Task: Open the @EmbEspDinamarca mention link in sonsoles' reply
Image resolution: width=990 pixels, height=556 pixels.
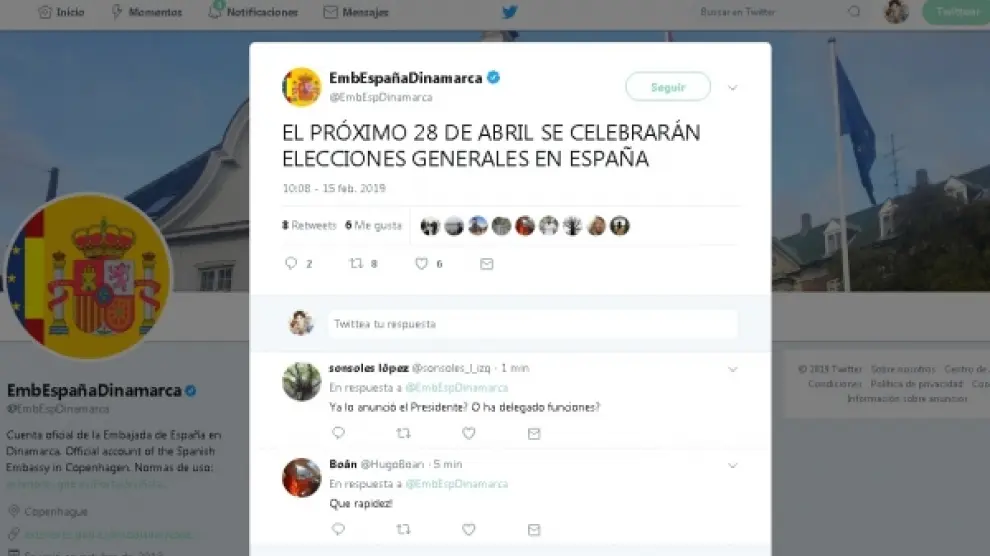Action: pos(456,387)
